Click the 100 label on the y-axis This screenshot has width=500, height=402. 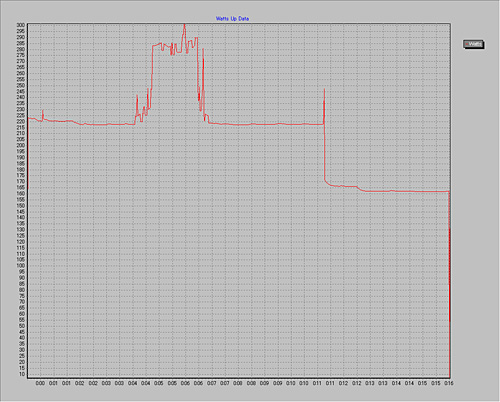coord(21,266)
